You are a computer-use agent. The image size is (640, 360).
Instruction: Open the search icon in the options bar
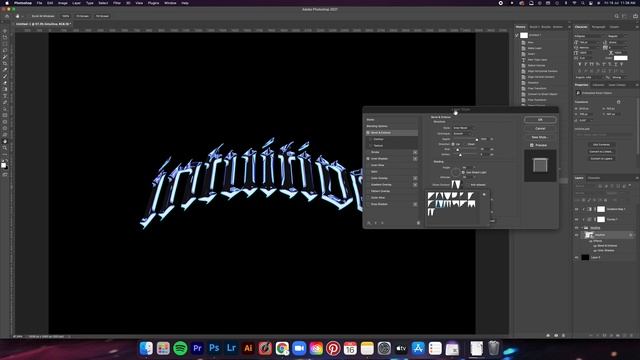click(x=617, y=16)
